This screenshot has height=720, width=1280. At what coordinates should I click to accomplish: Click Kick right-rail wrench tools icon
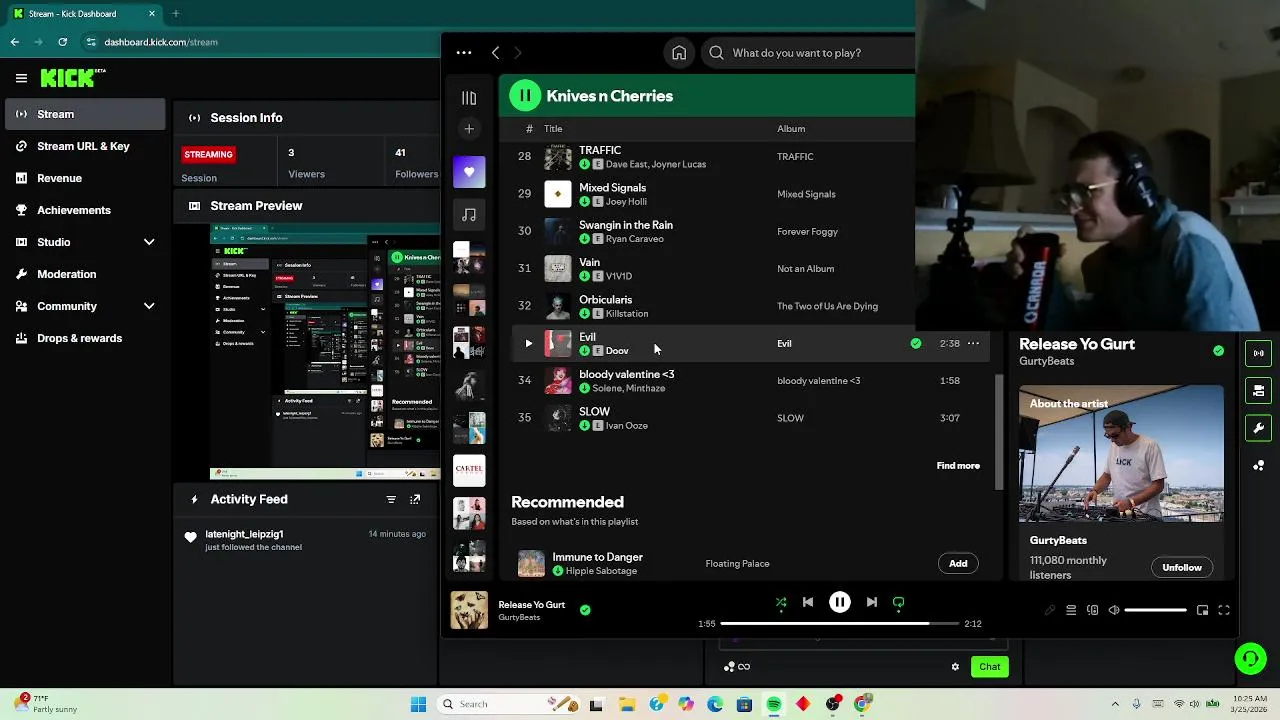coord(1258,428)
